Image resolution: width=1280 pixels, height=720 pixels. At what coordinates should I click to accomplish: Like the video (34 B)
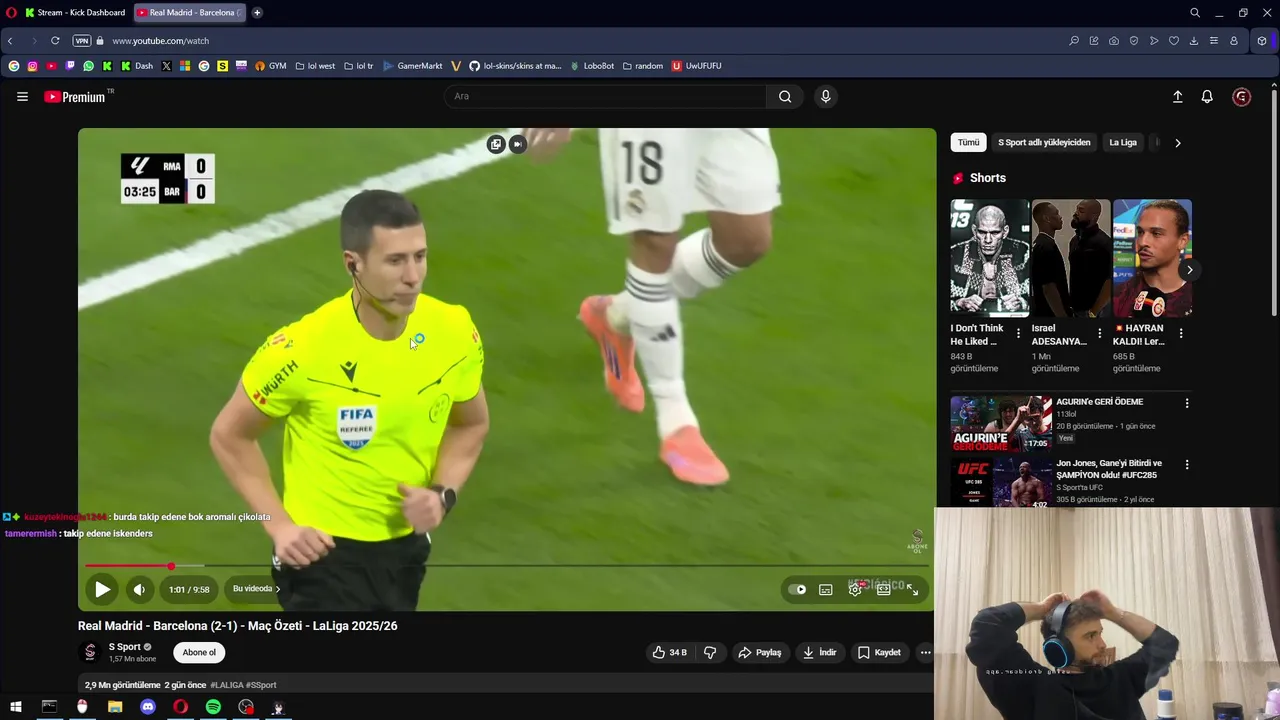click(x=669, y=653)
